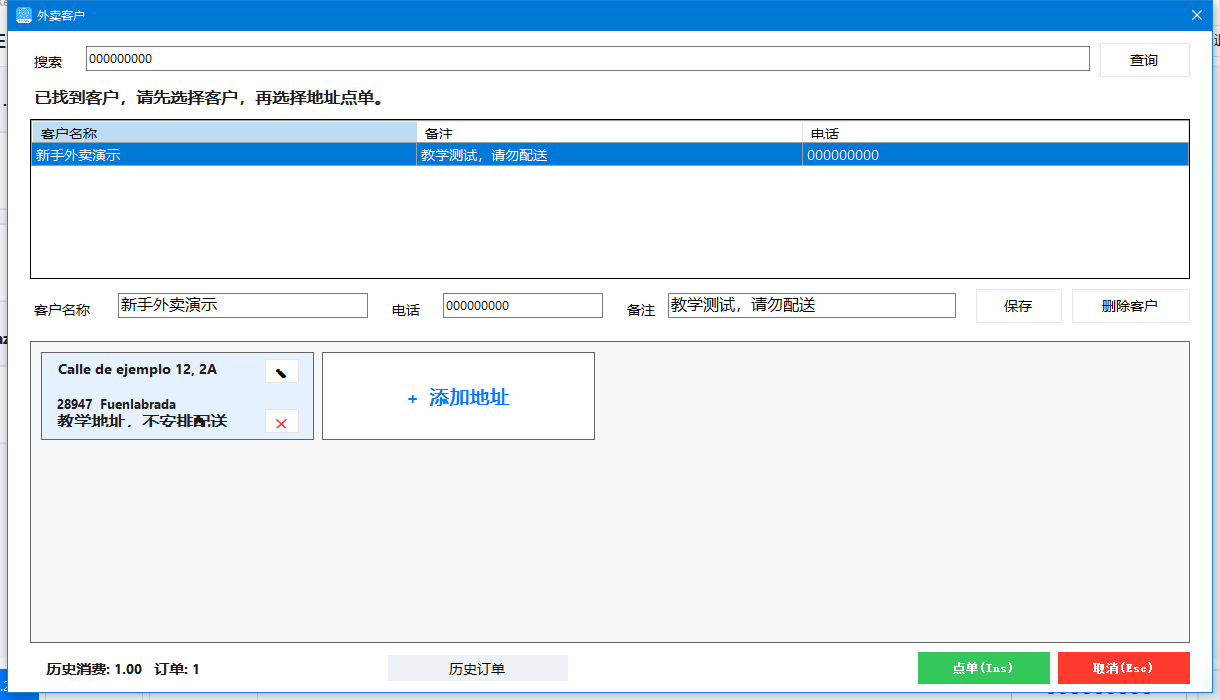Screen dimensions: 1220x700
Task: Click the 备注 remark input field
Action: 811,306
